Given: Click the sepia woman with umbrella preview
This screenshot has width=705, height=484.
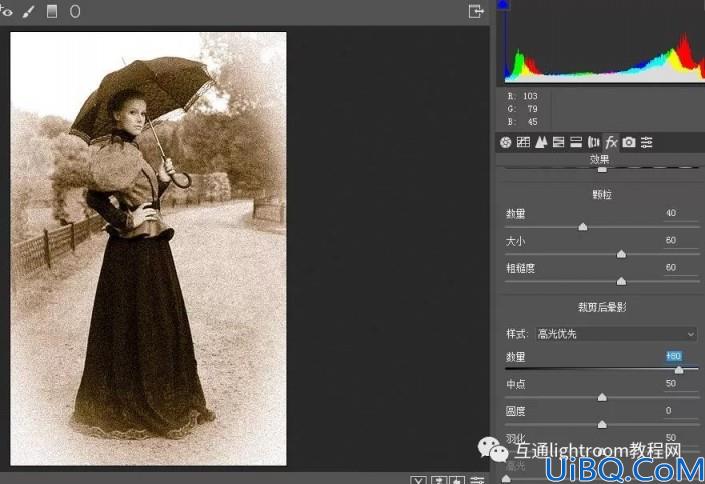Looking at the screenshot, I should pos(148,248).
